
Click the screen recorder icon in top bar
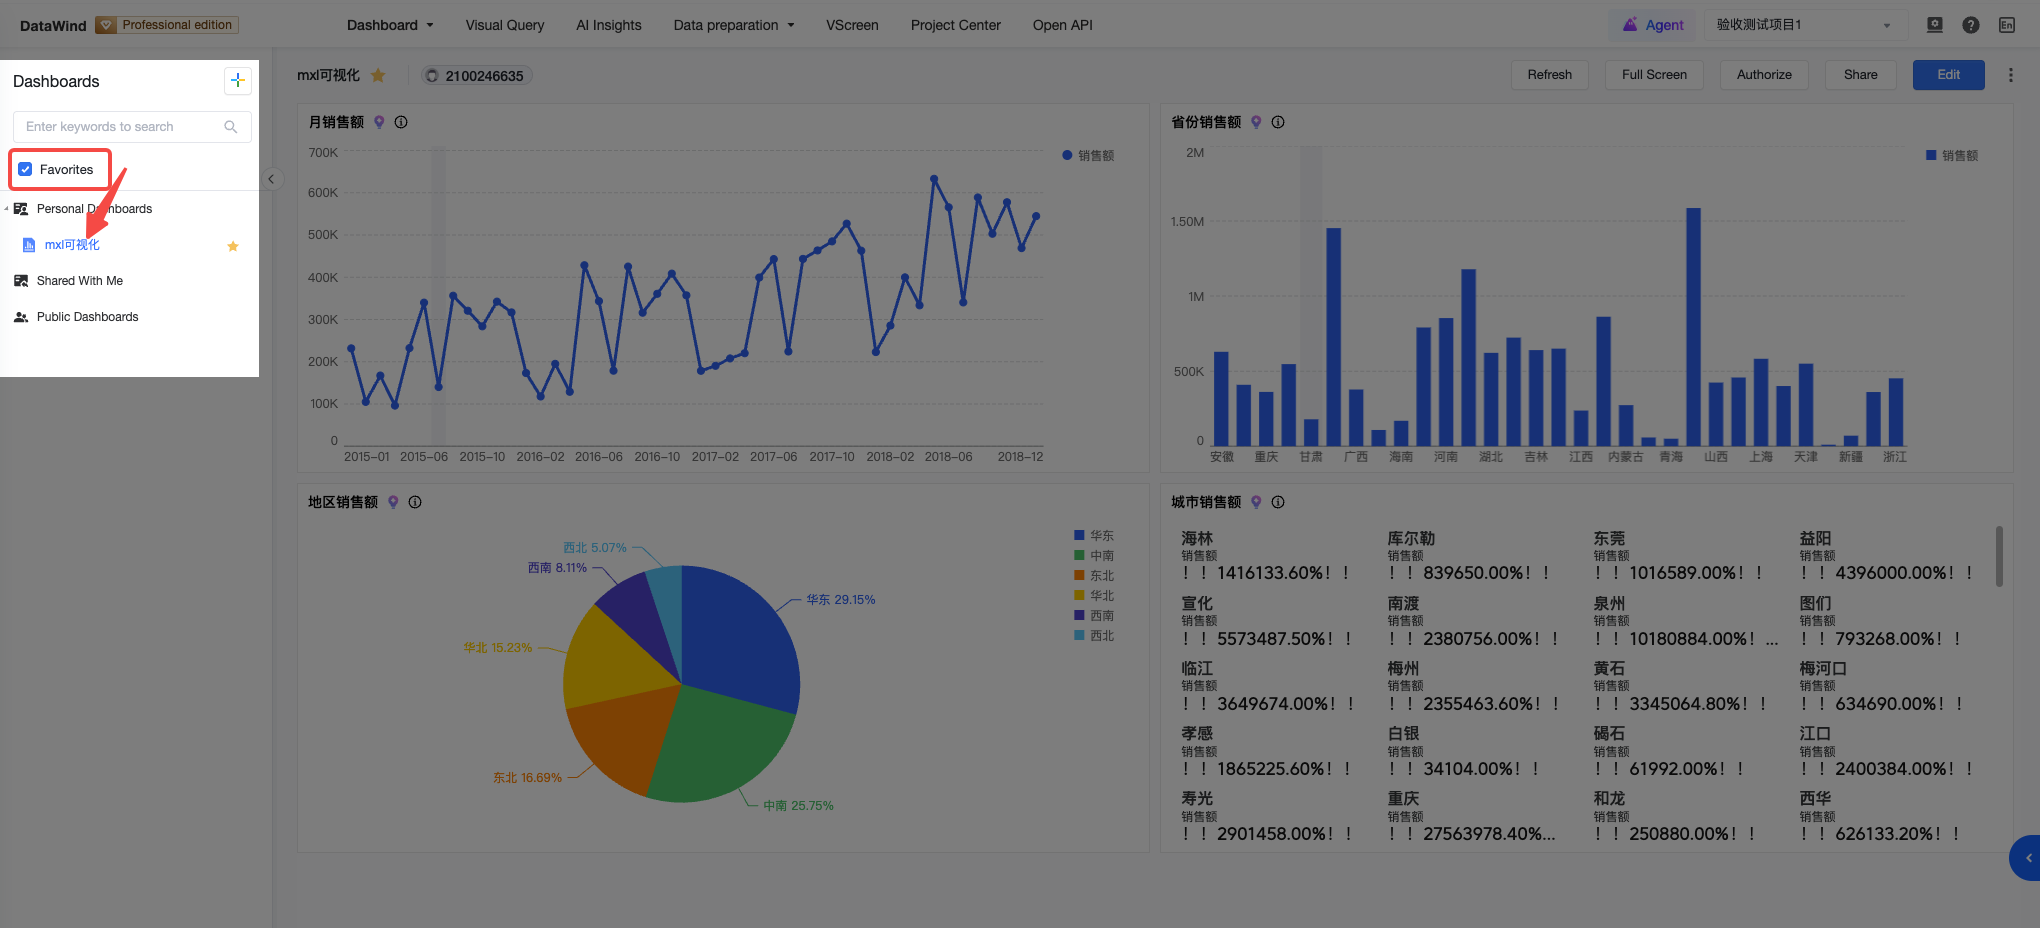pyautogui.click(x=1935, y=25)
